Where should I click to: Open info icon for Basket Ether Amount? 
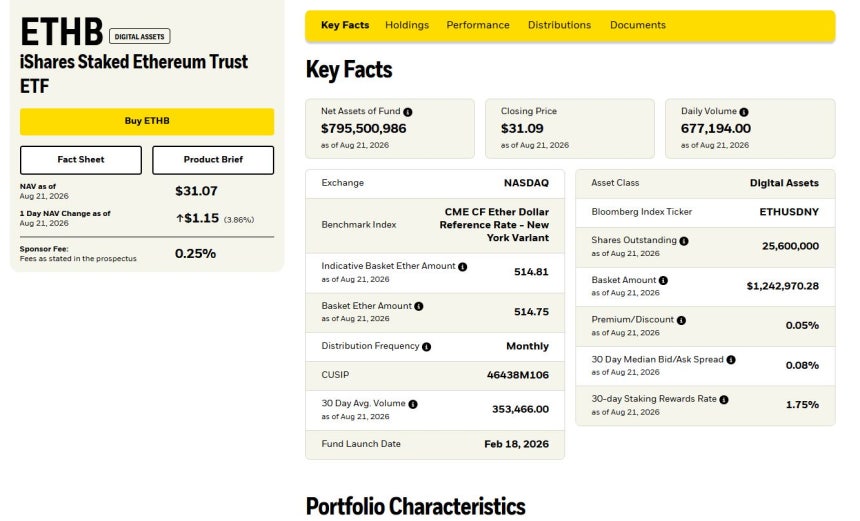tap(418, 306)
